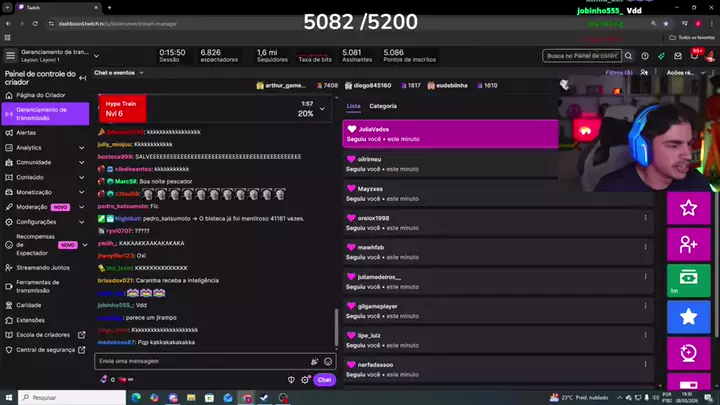Screen dimensions: 720x405
Task: Click the emoji picker in the message box
Action: pos(328,361)
